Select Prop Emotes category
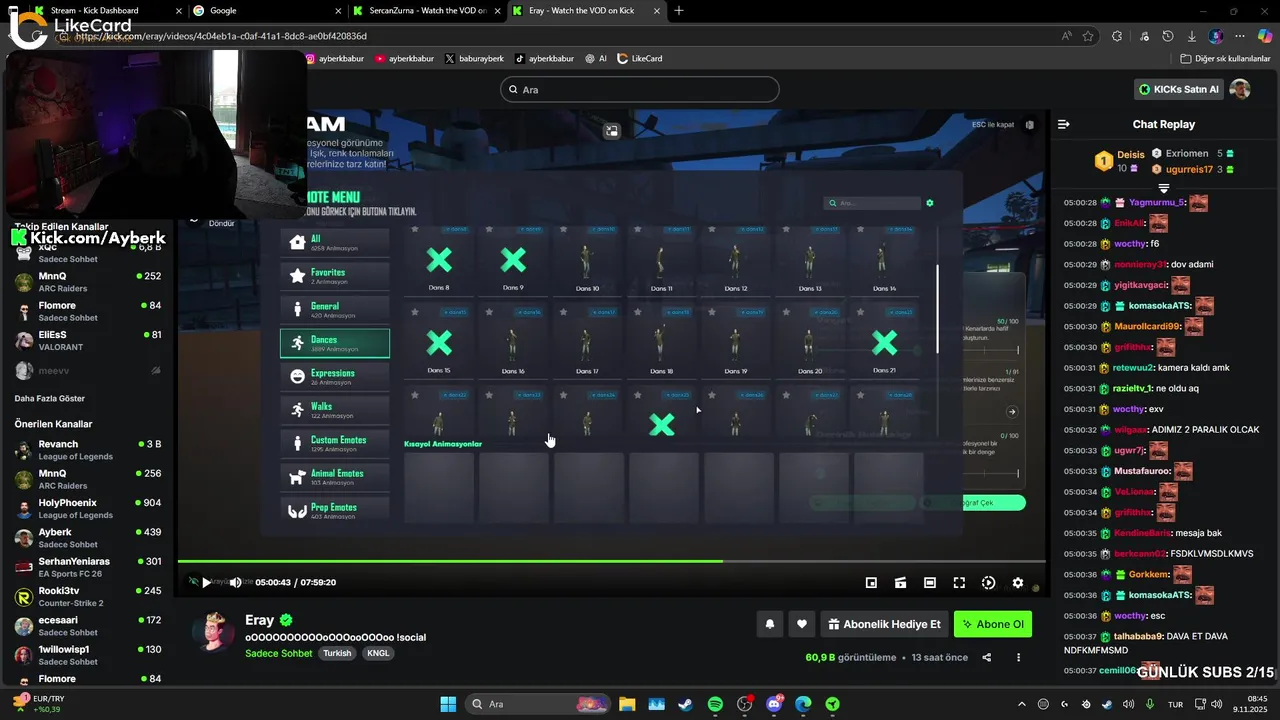Screen dimensions: 1280x720 [335, 510]
